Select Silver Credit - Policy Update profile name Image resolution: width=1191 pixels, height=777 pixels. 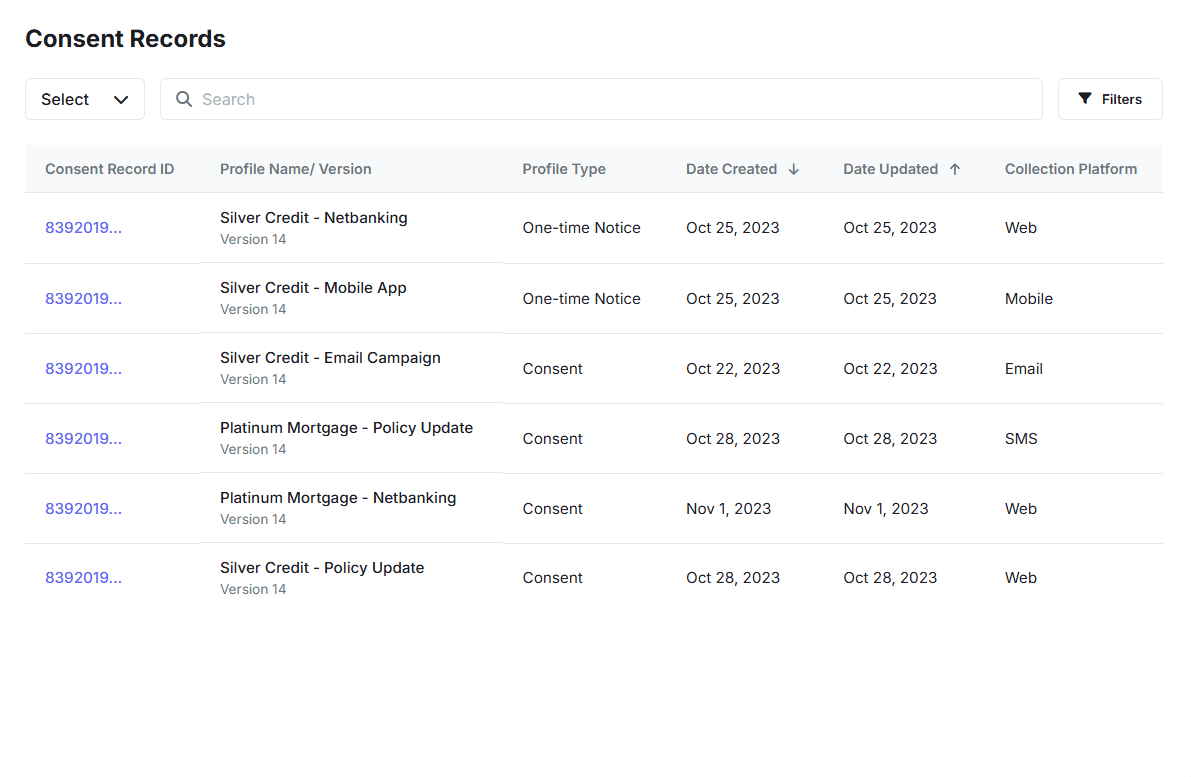(x=322, y=567)
